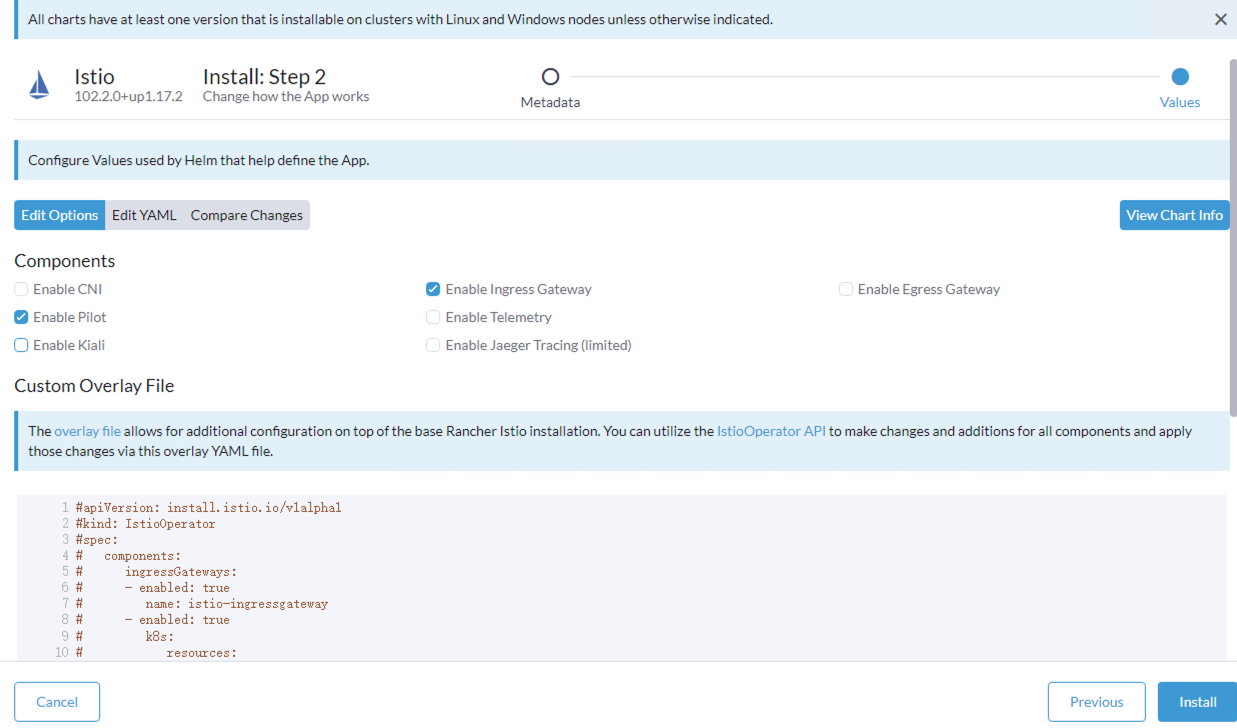Uncheck Enable Ingress Gateway

pos(433,289)
